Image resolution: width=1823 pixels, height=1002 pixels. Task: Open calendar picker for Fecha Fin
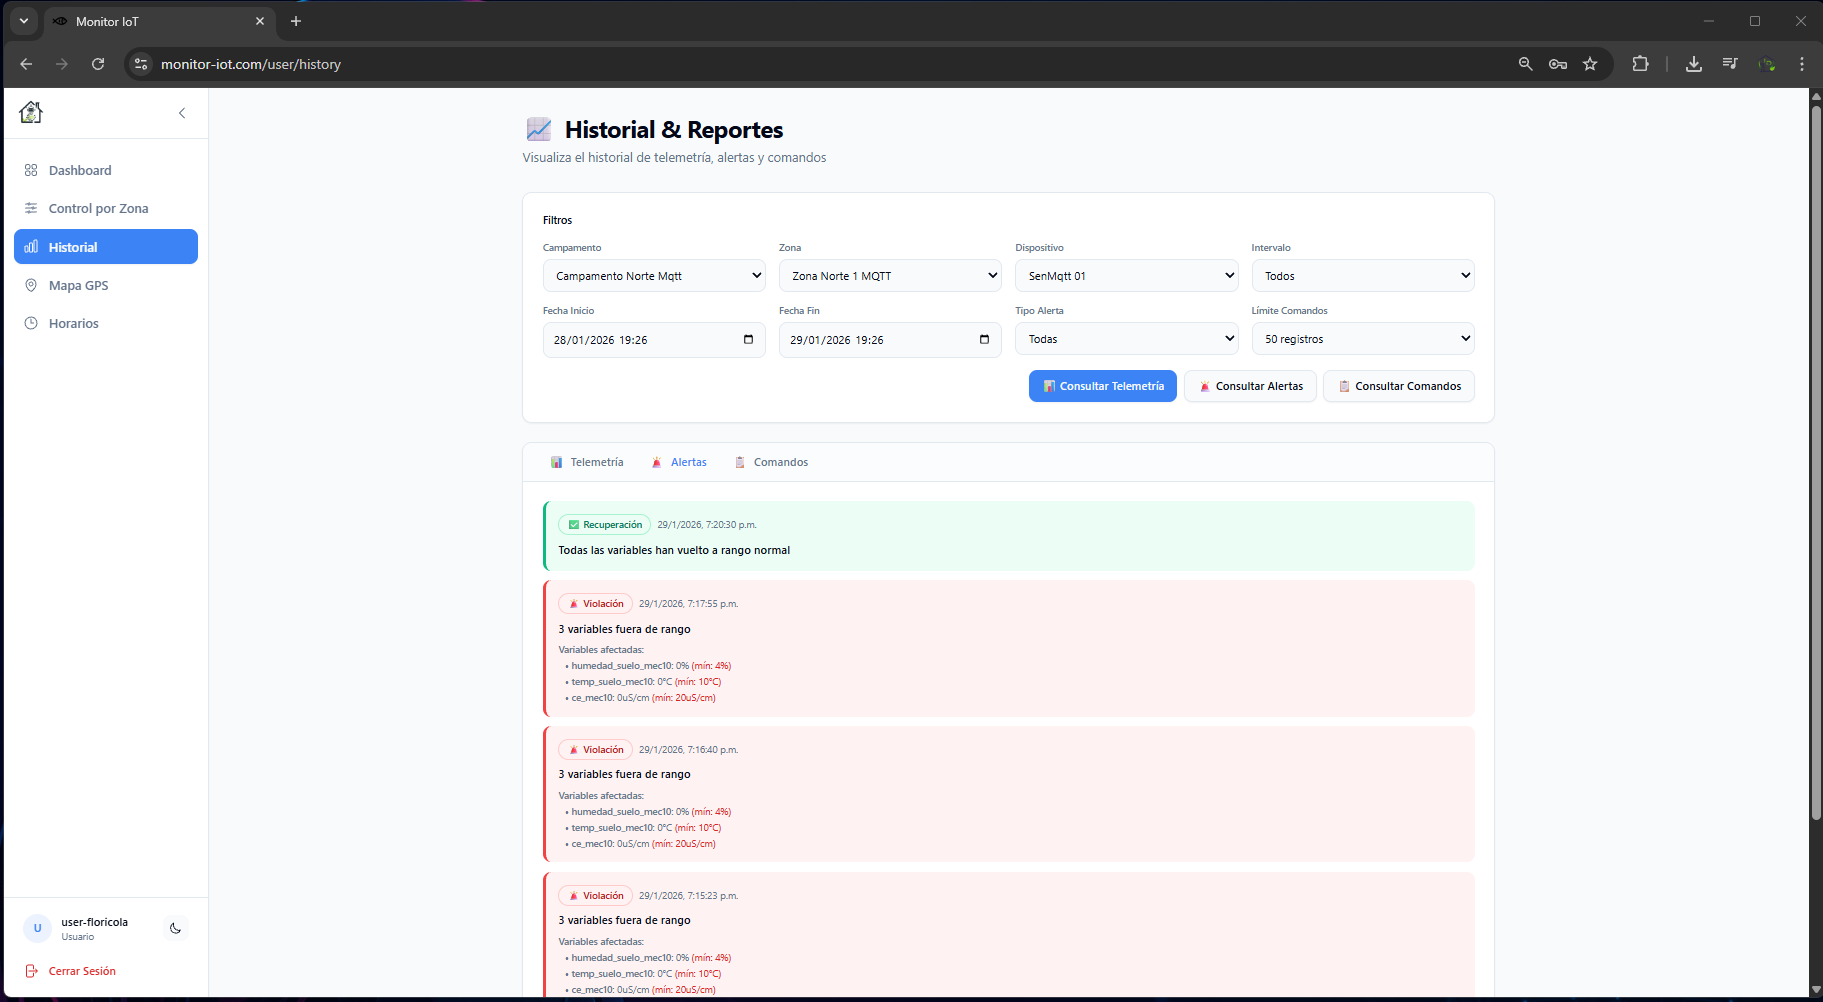(984, 340)
